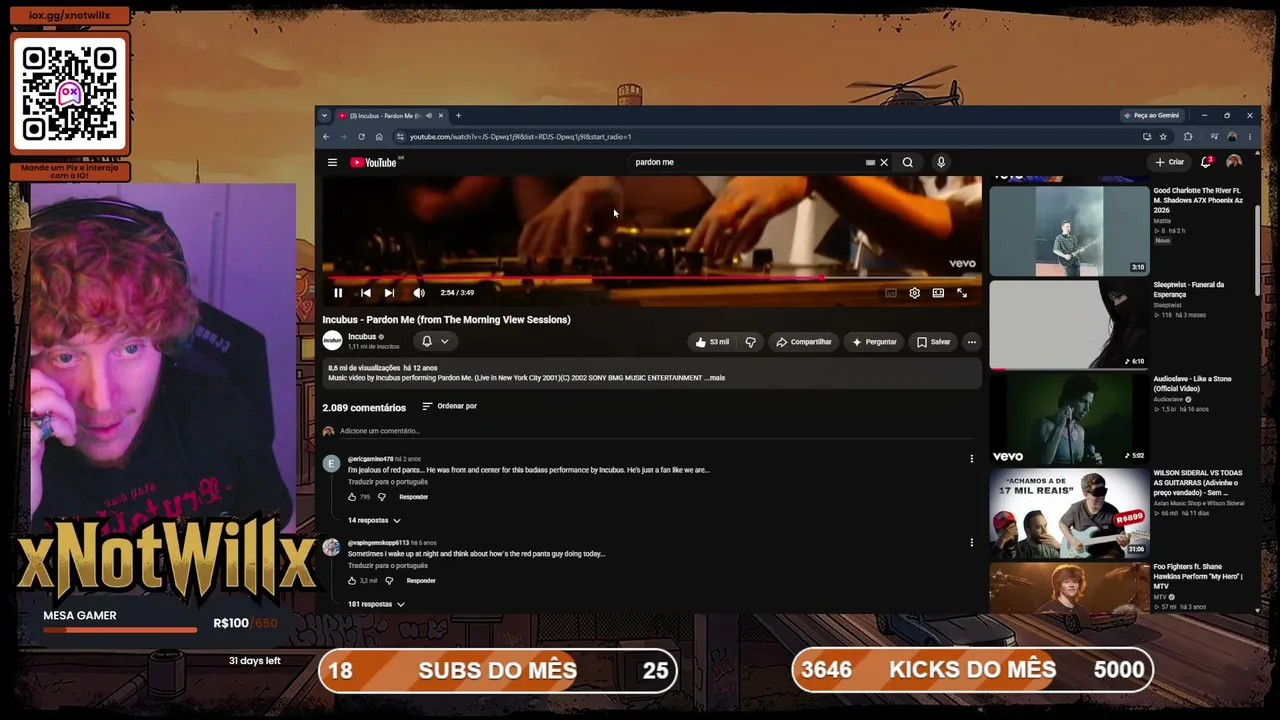This screenshot has width=1280, height=720.
Task: Open the Good Charlotte The River thumbnail
Action: click(1069, 230)
